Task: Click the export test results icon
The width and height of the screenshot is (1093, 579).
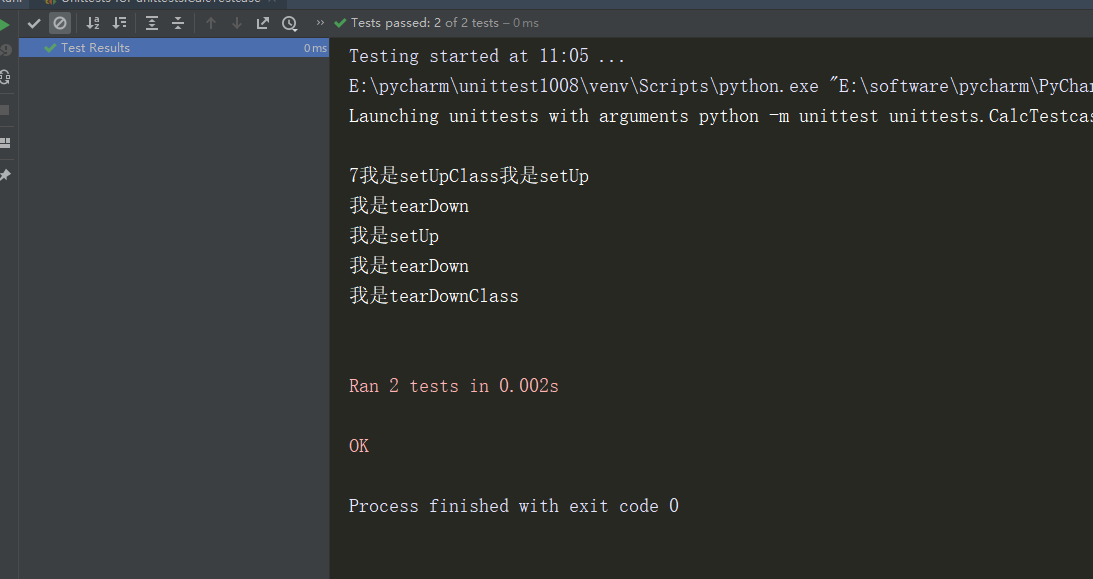Action: [262, 22]
